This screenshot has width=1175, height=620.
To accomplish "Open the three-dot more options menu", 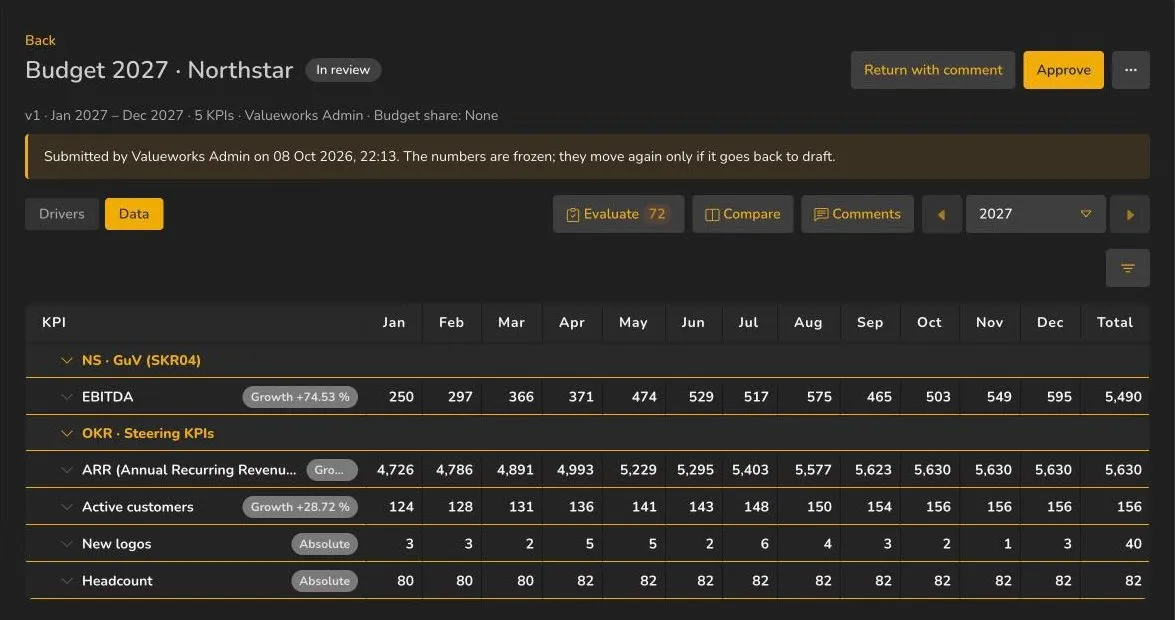I will [x=1130, y=70].
